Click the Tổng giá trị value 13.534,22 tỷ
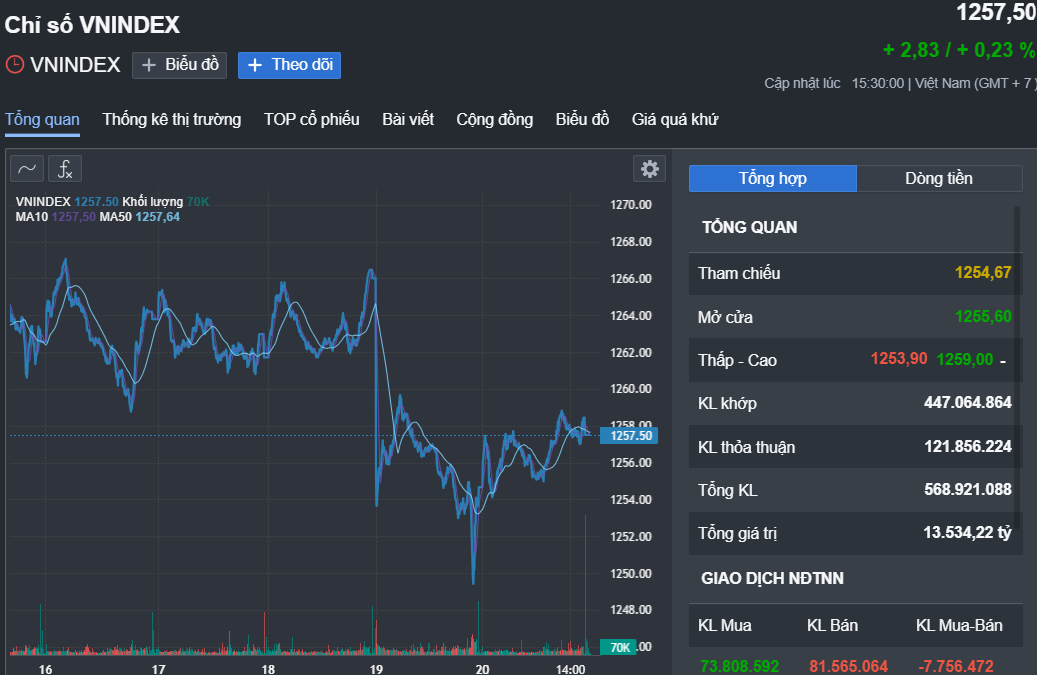Viewport: 1037px width, 675px height. coord(968,533)
